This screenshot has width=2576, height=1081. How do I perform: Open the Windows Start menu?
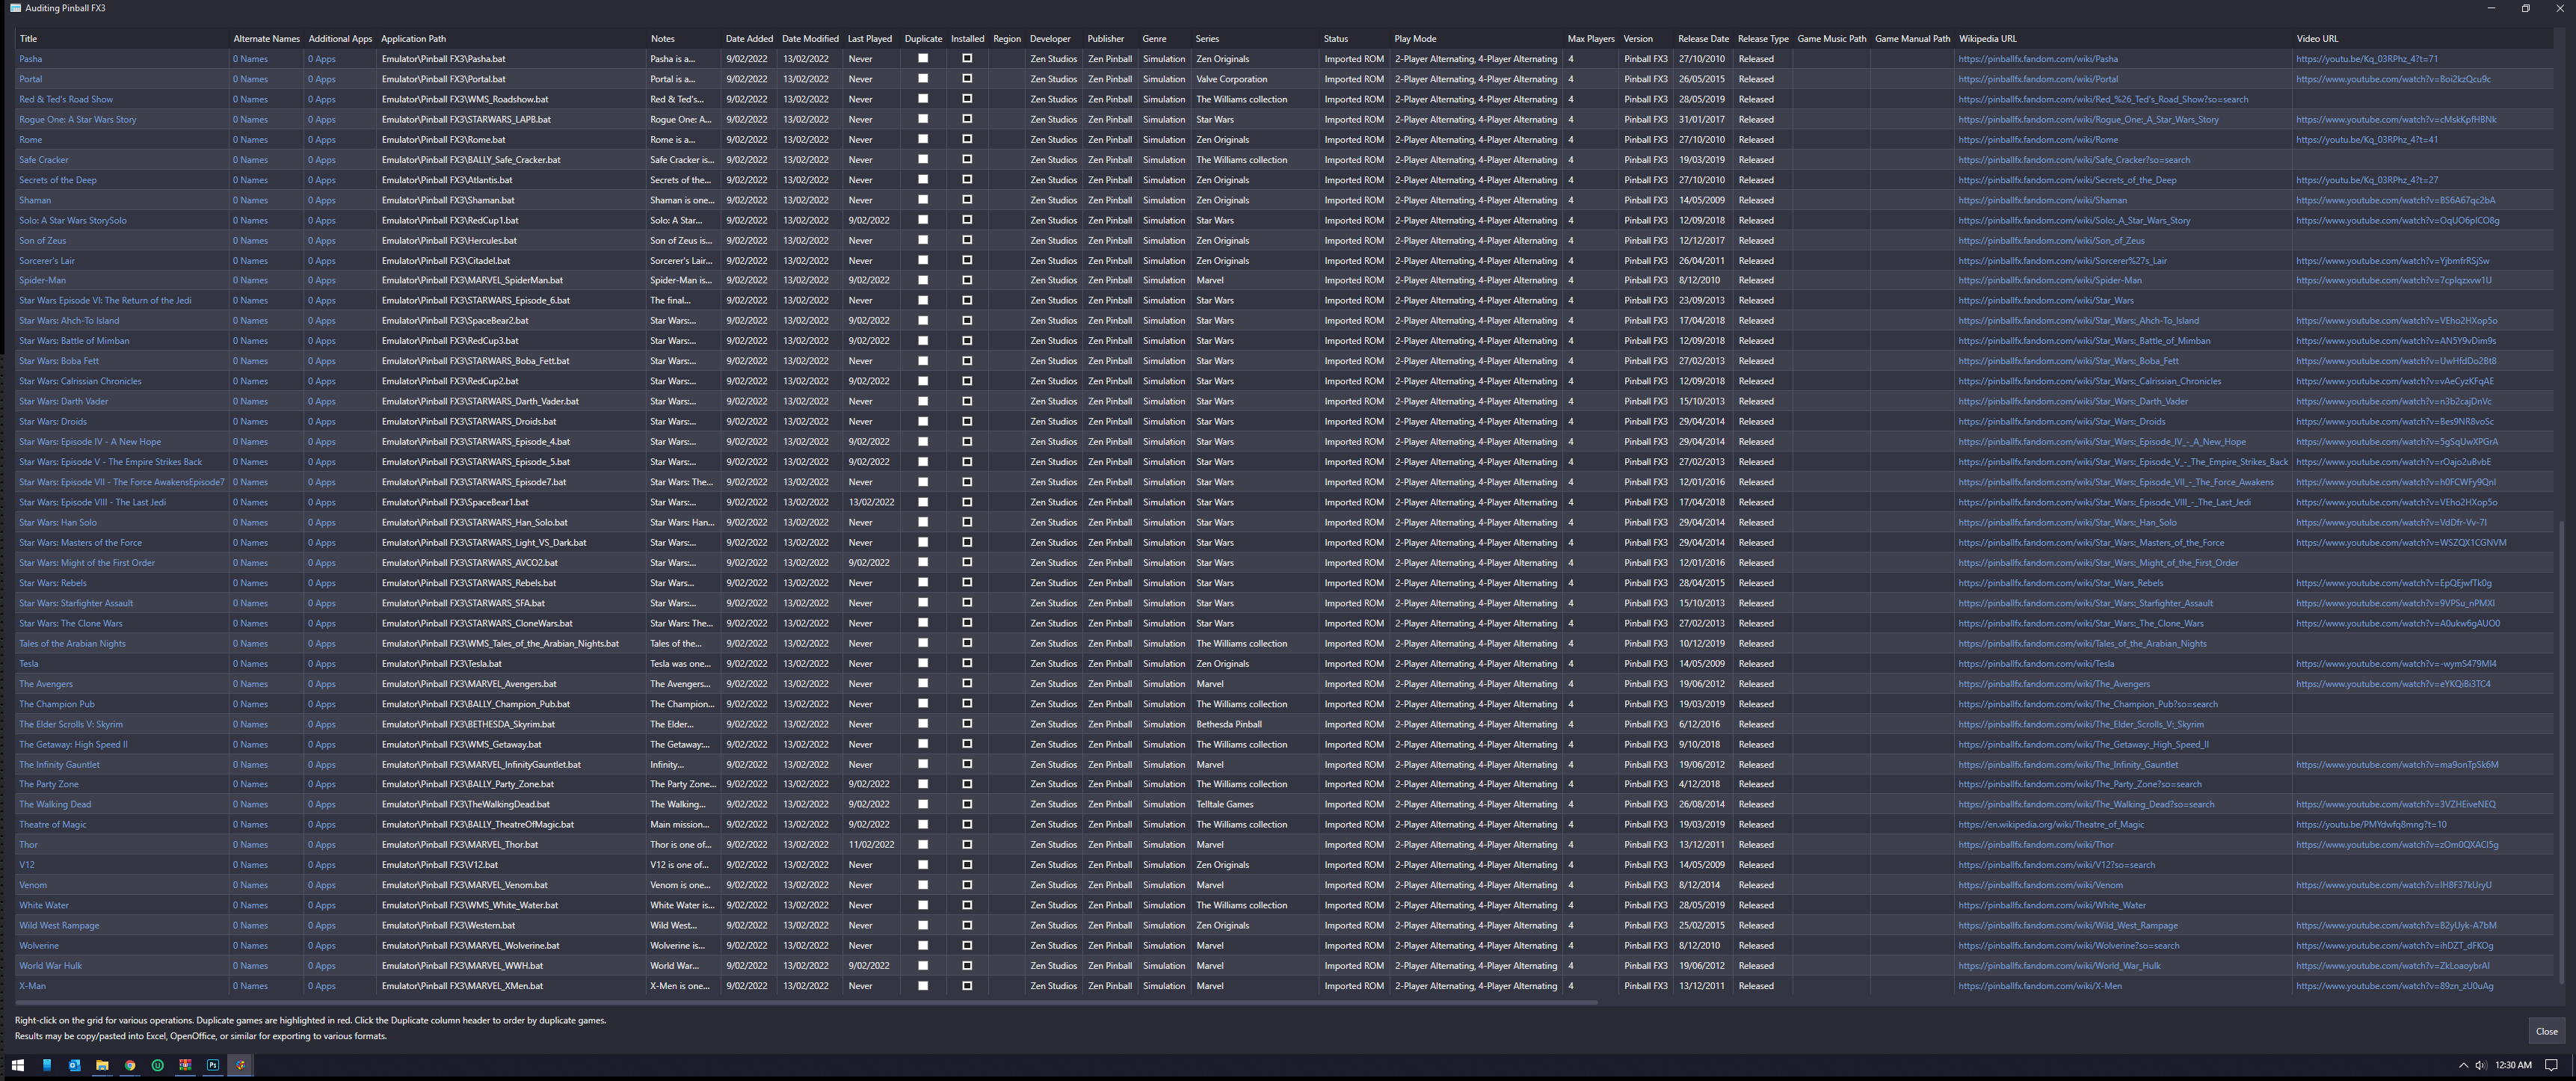[x=17, y=1065]
